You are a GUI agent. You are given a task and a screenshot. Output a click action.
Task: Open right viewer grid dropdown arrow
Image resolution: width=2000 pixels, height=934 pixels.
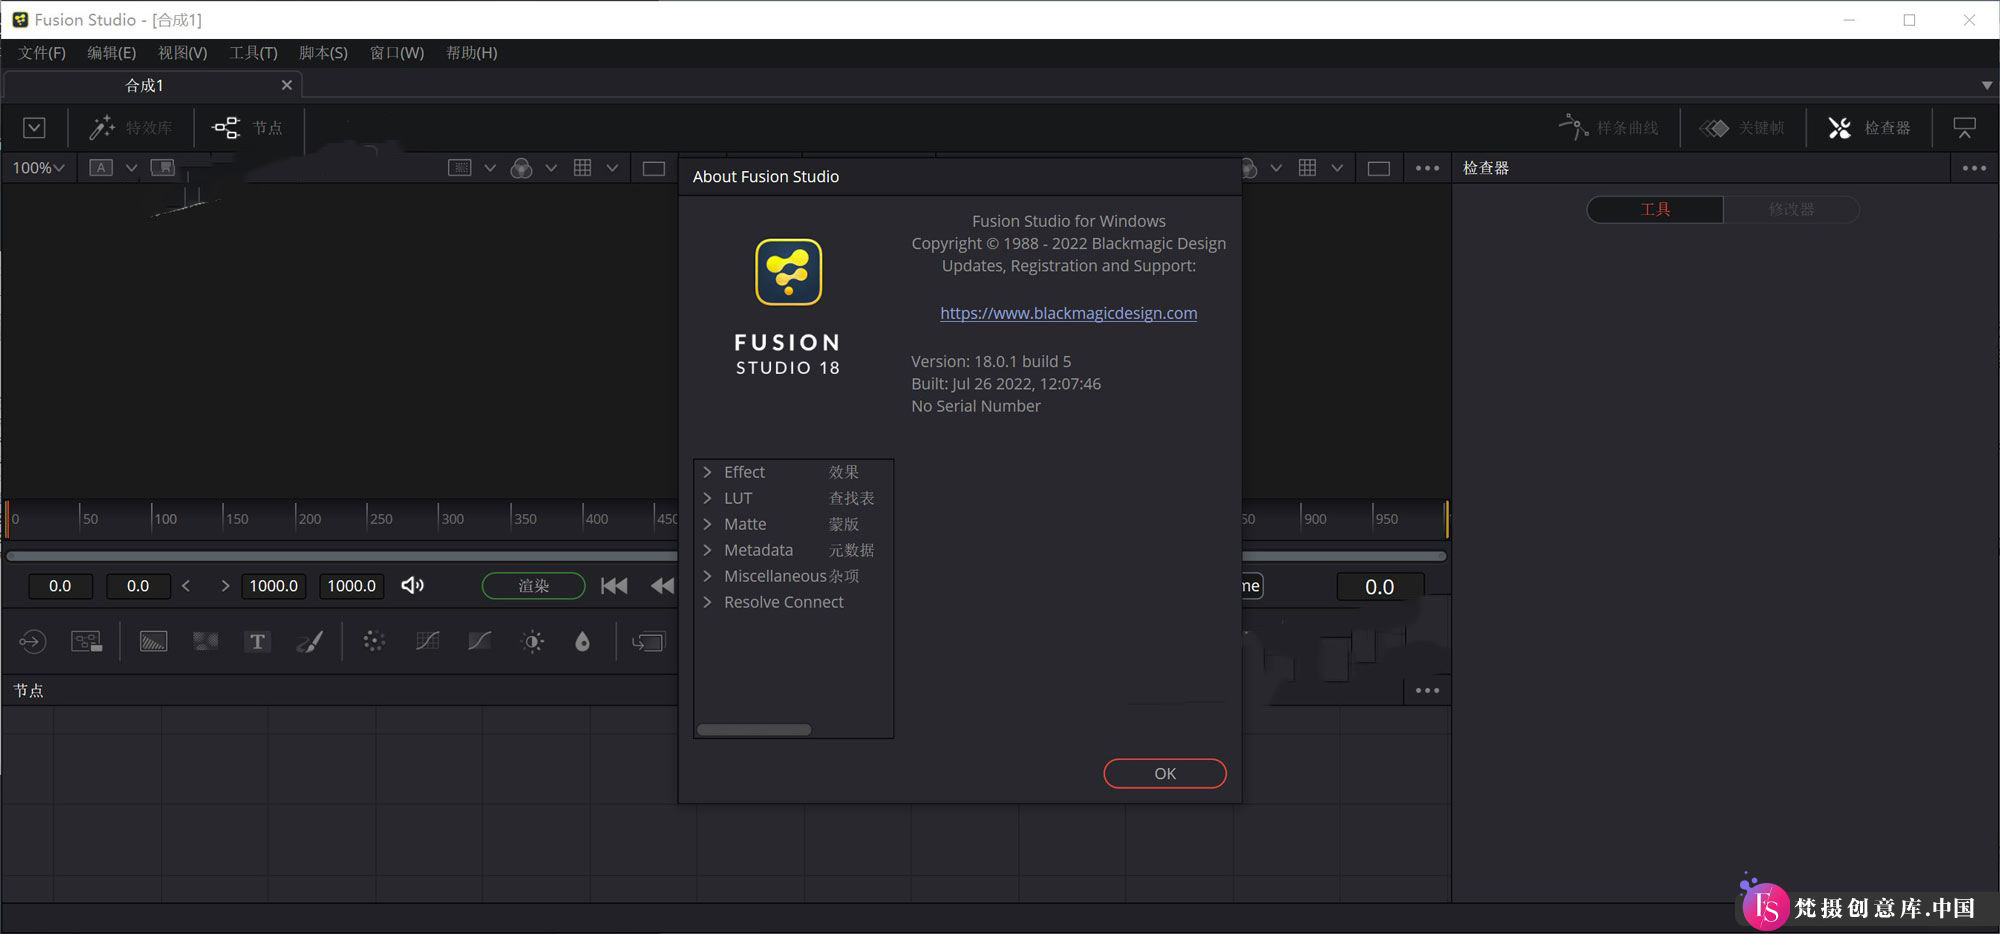coord(1337,168)
